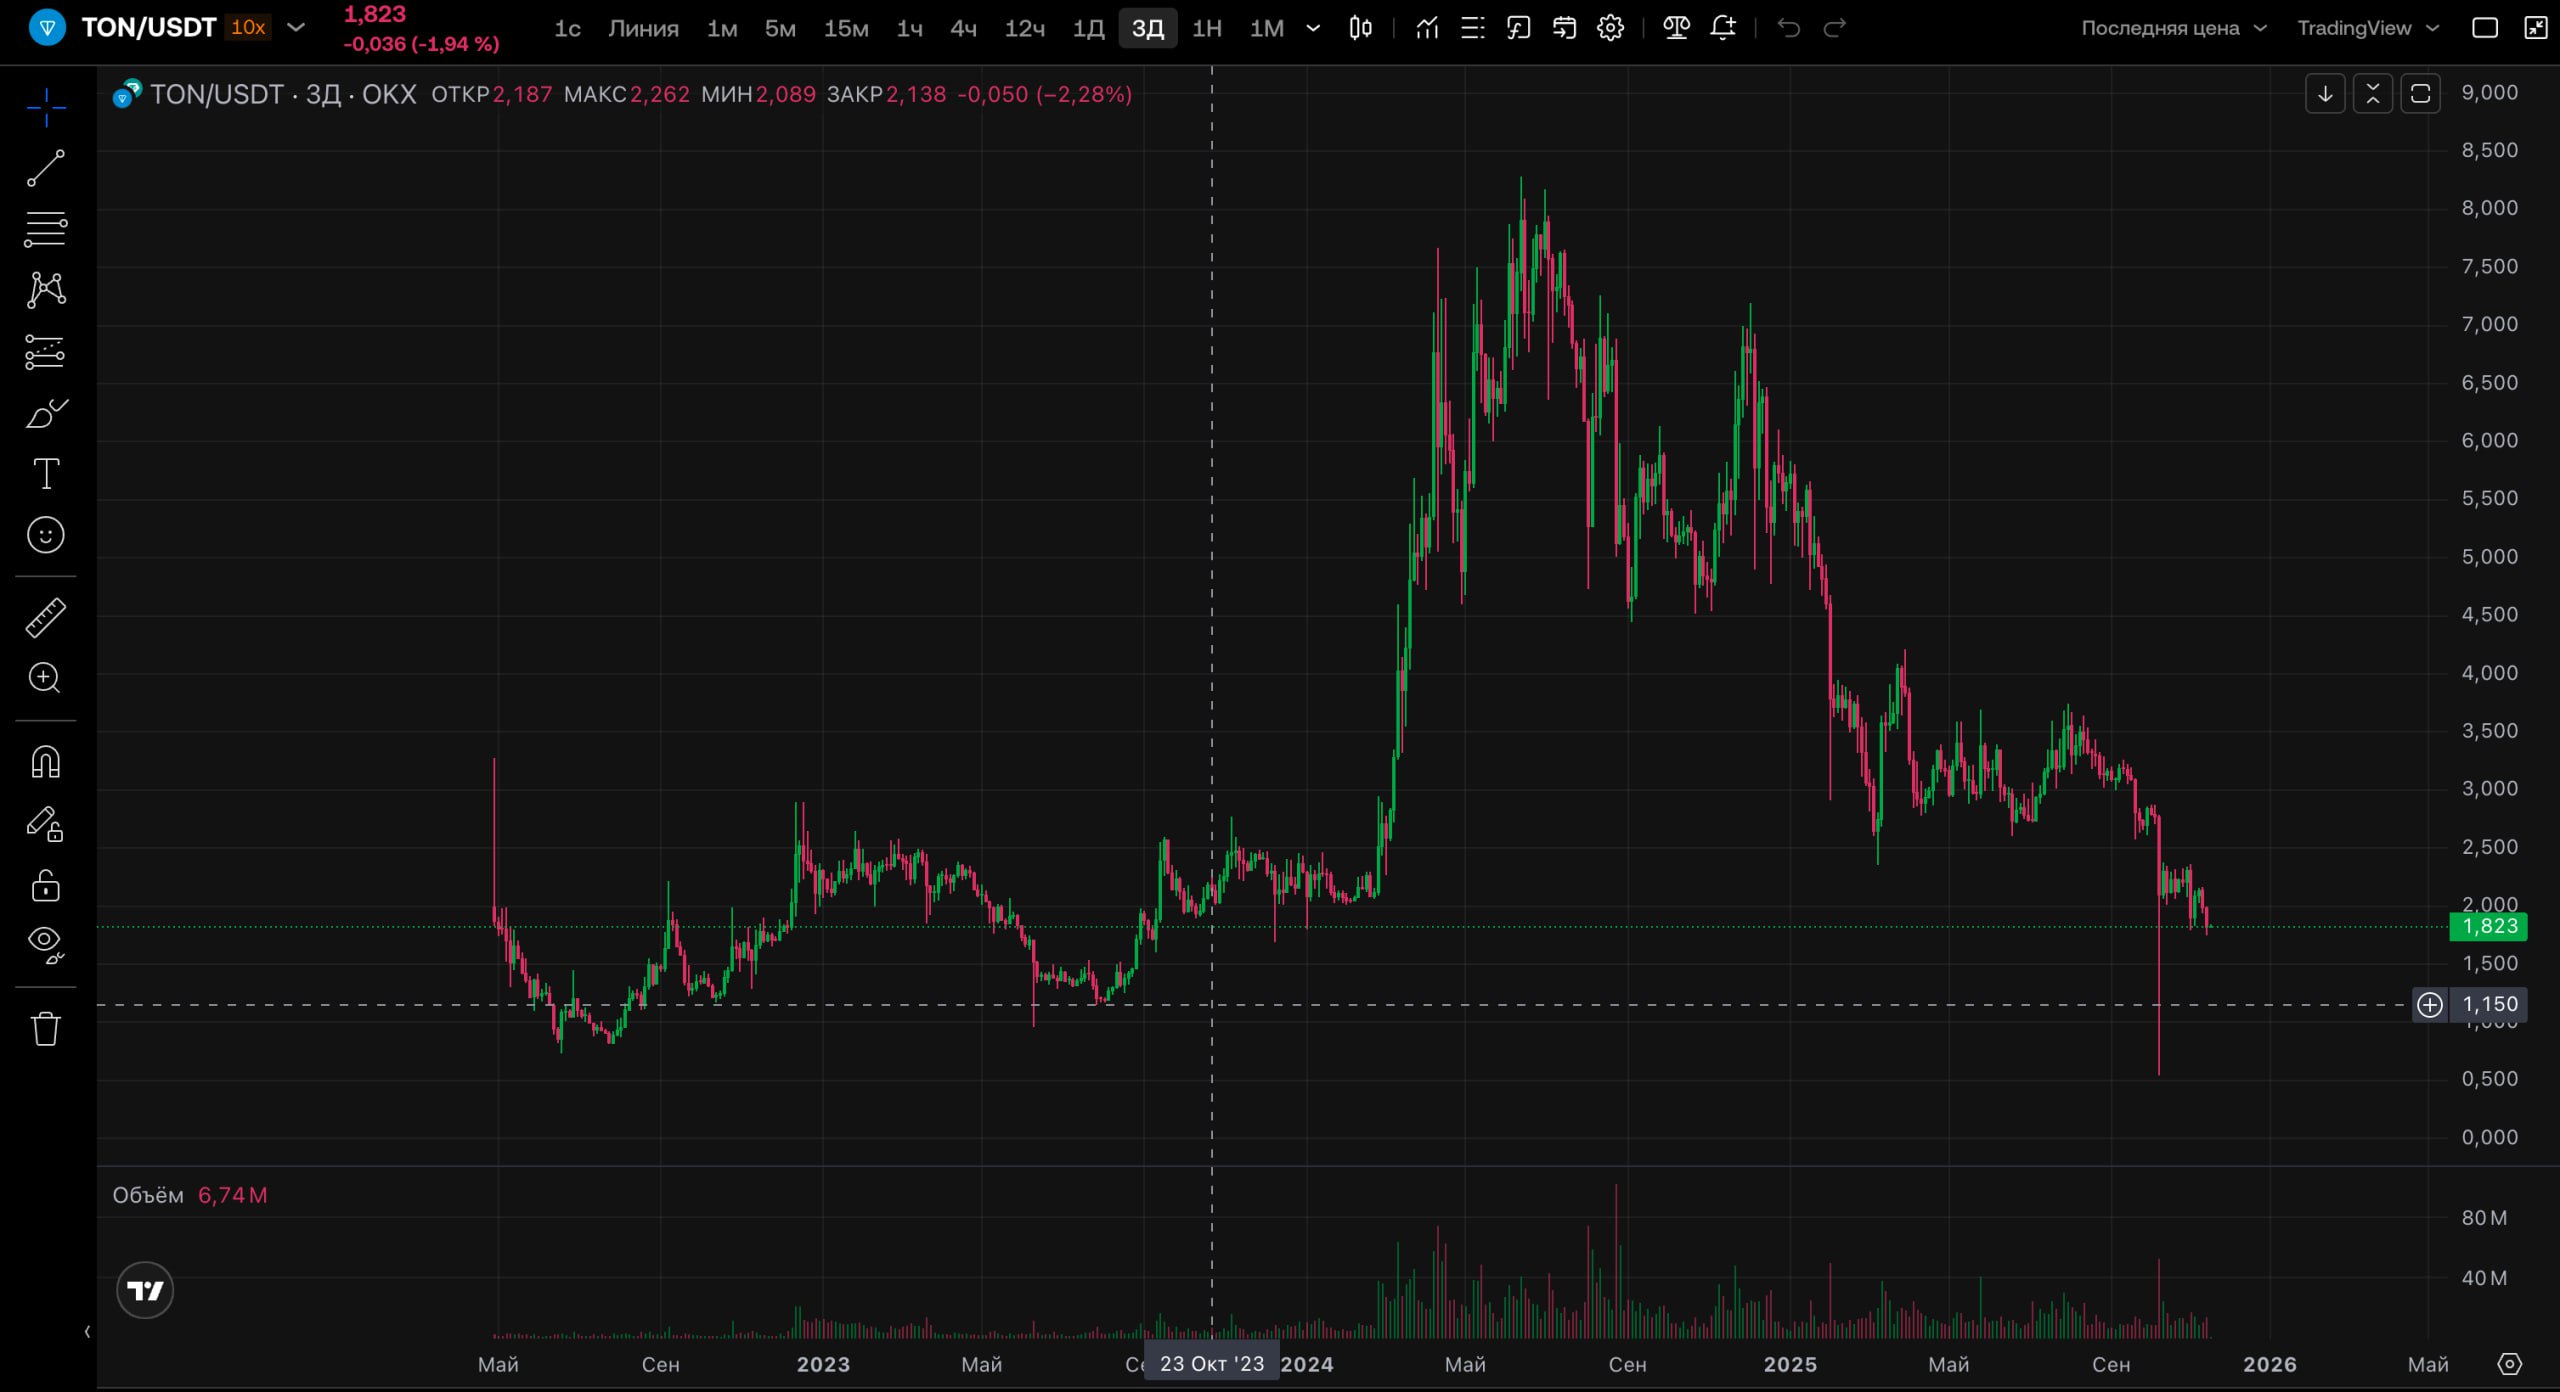Choose the text annotation tool
Viewport: 2560px width, 1392px height.
pyautogui.click(x=46, y=474)
